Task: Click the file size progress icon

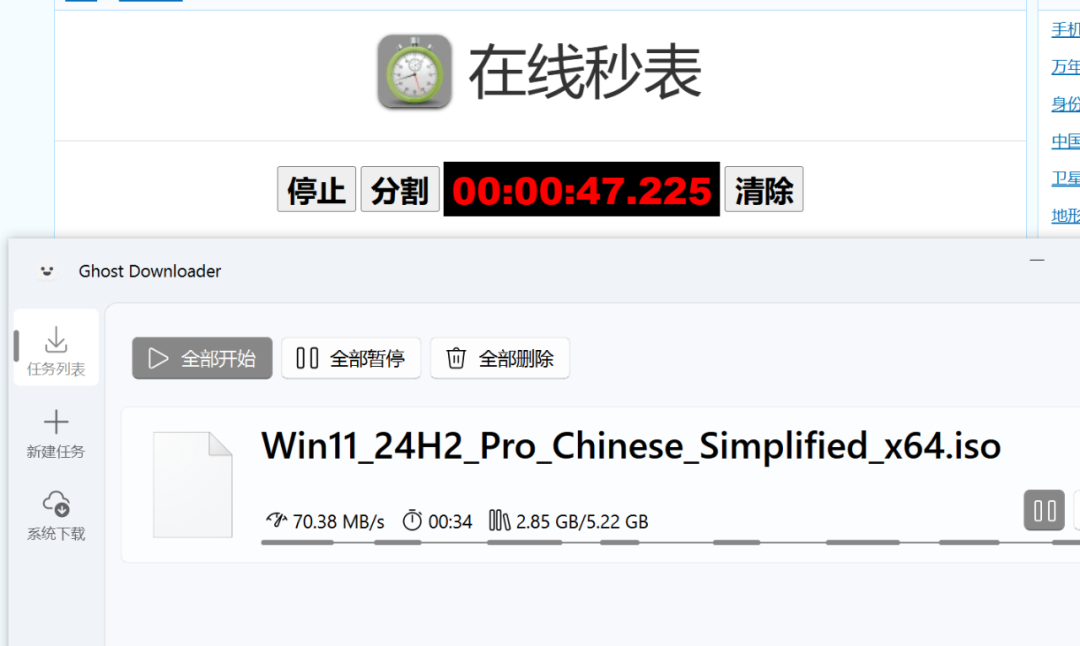Action: point(499,521)
